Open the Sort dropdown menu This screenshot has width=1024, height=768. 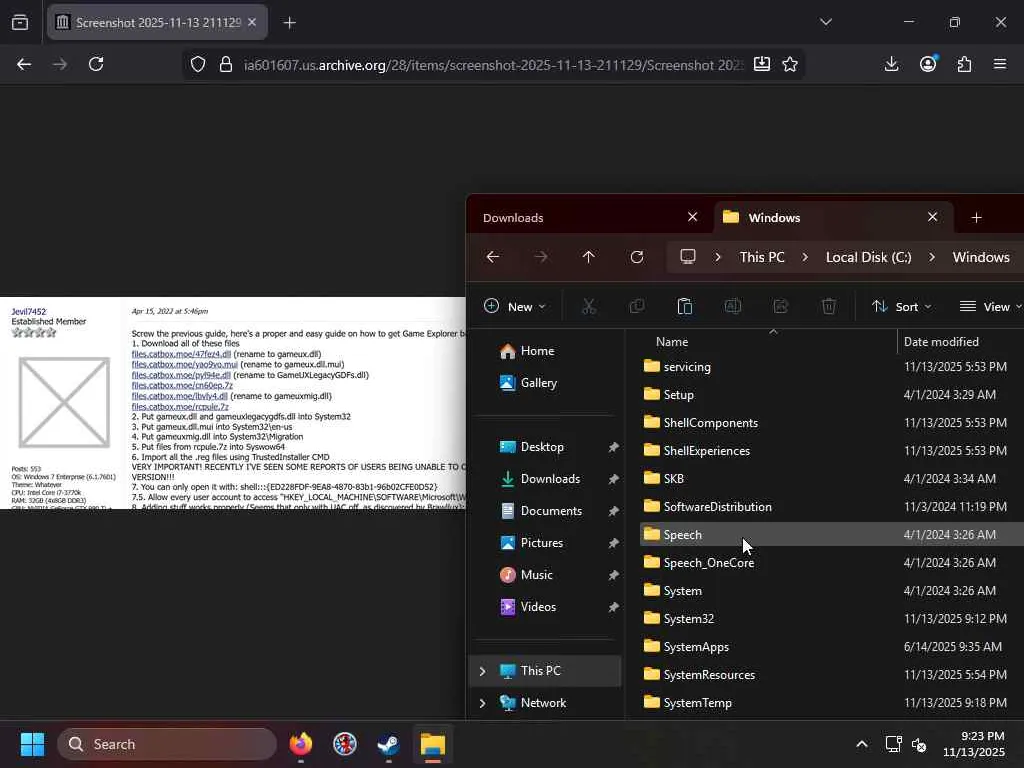[902, 306]
